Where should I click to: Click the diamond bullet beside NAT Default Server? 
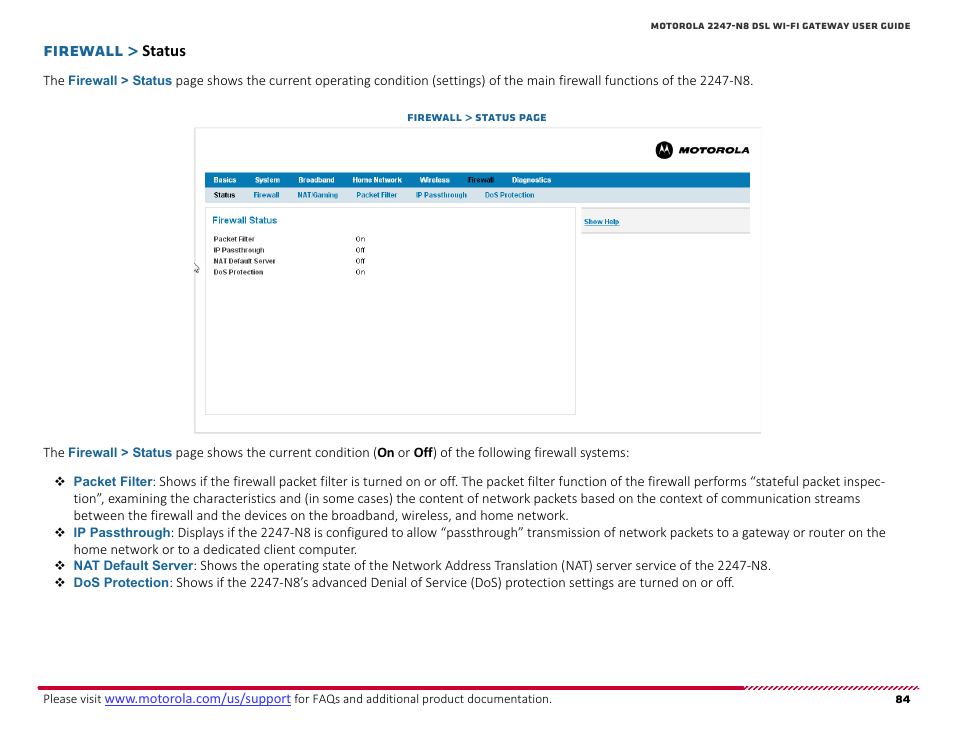(x=59, y=565)
